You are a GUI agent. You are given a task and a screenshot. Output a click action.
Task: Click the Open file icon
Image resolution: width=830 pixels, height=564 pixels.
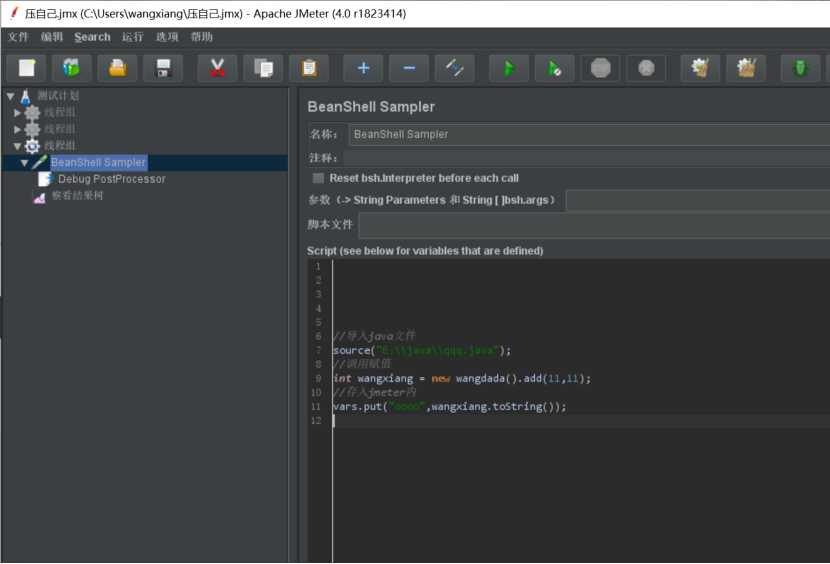pyautogui.click(x=118, y=68)
